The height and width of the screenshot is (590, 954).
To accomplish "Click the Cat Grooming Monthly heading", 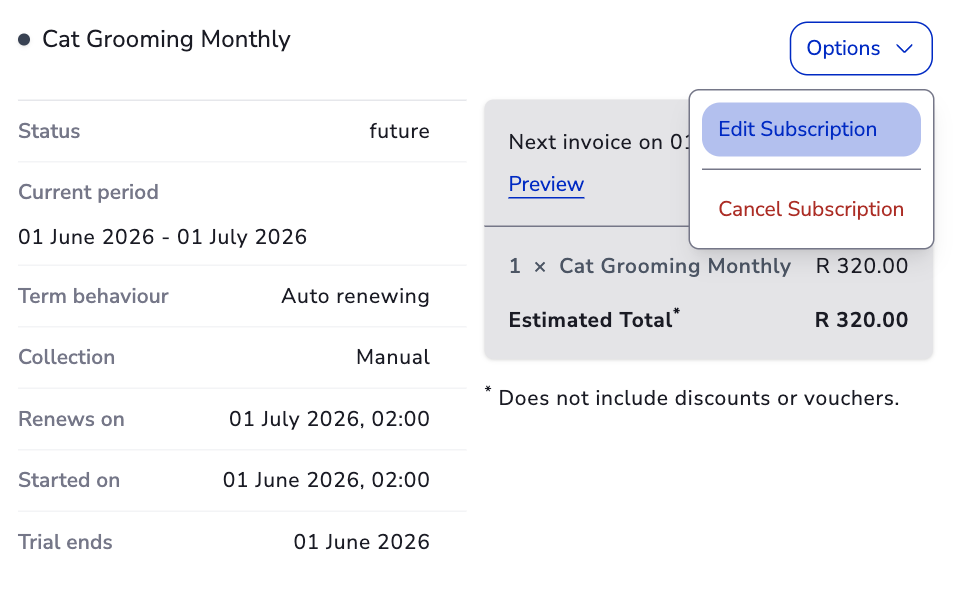I will point(166,40).
